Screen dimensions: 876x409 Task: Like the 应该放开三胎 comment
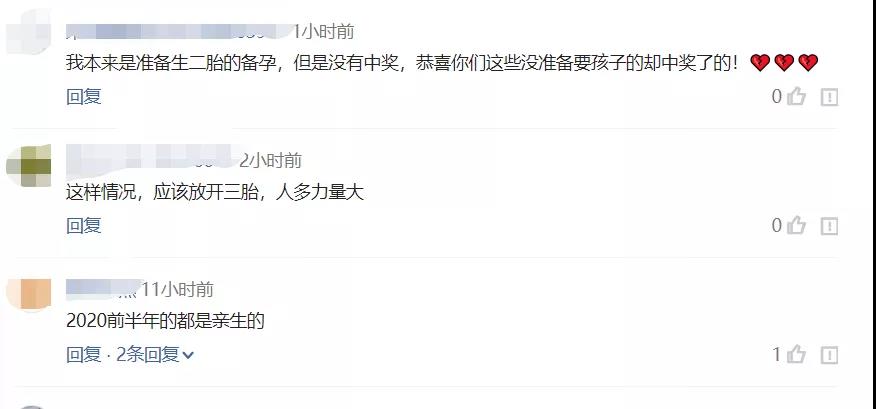pyautogui.click(x=796, y=226)
